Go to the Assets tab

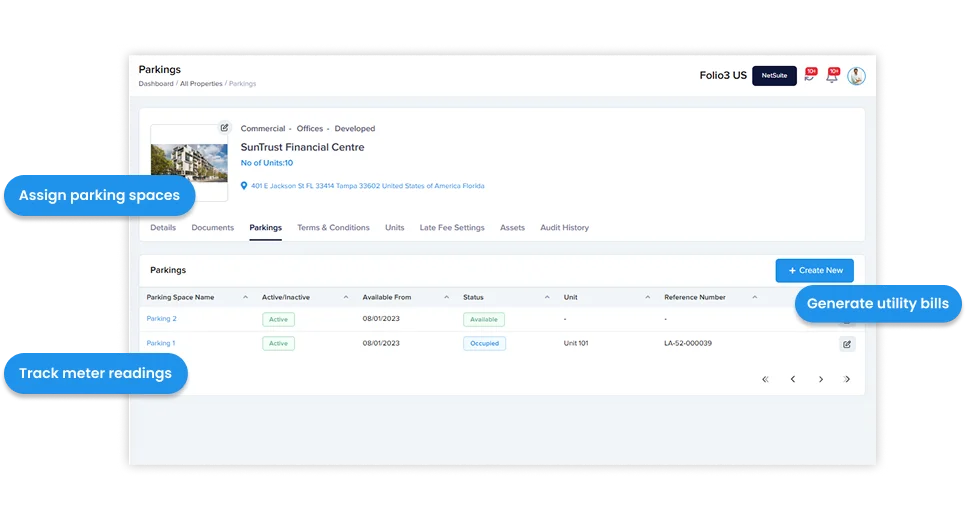[x=513, y=227]
